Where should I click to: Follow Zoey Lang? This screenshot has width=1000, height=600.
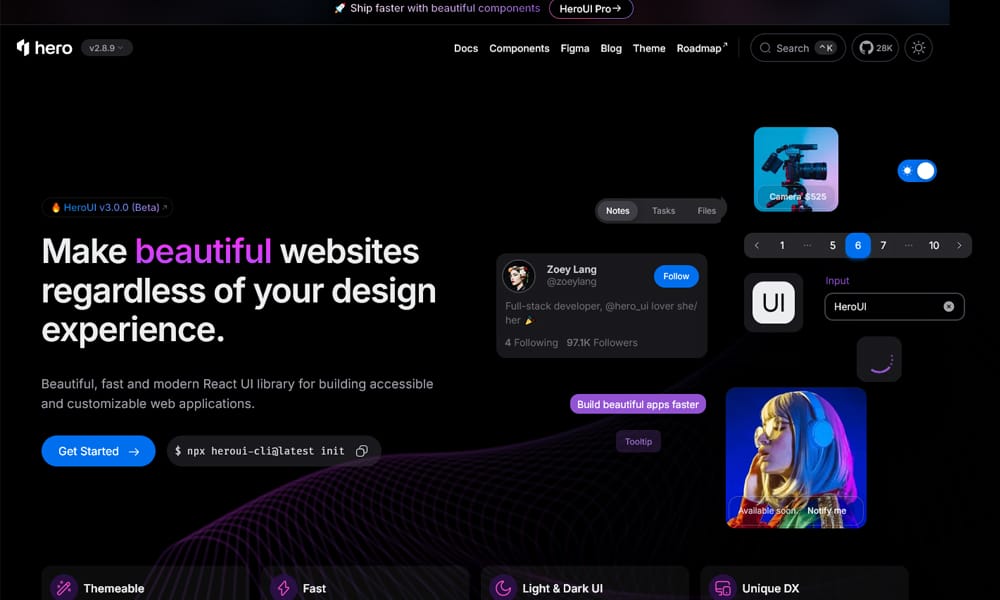[x=676, y=276]
